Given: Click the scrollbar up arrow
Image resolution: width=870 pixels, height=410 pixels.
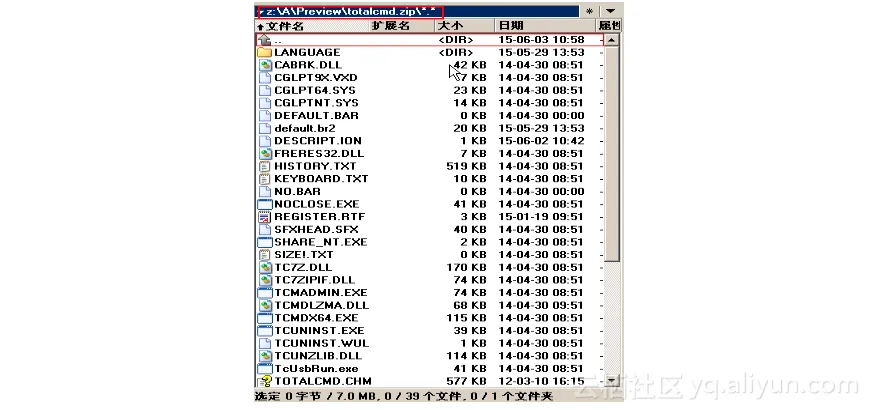Looking at the screenshot, I should (611, 40).
